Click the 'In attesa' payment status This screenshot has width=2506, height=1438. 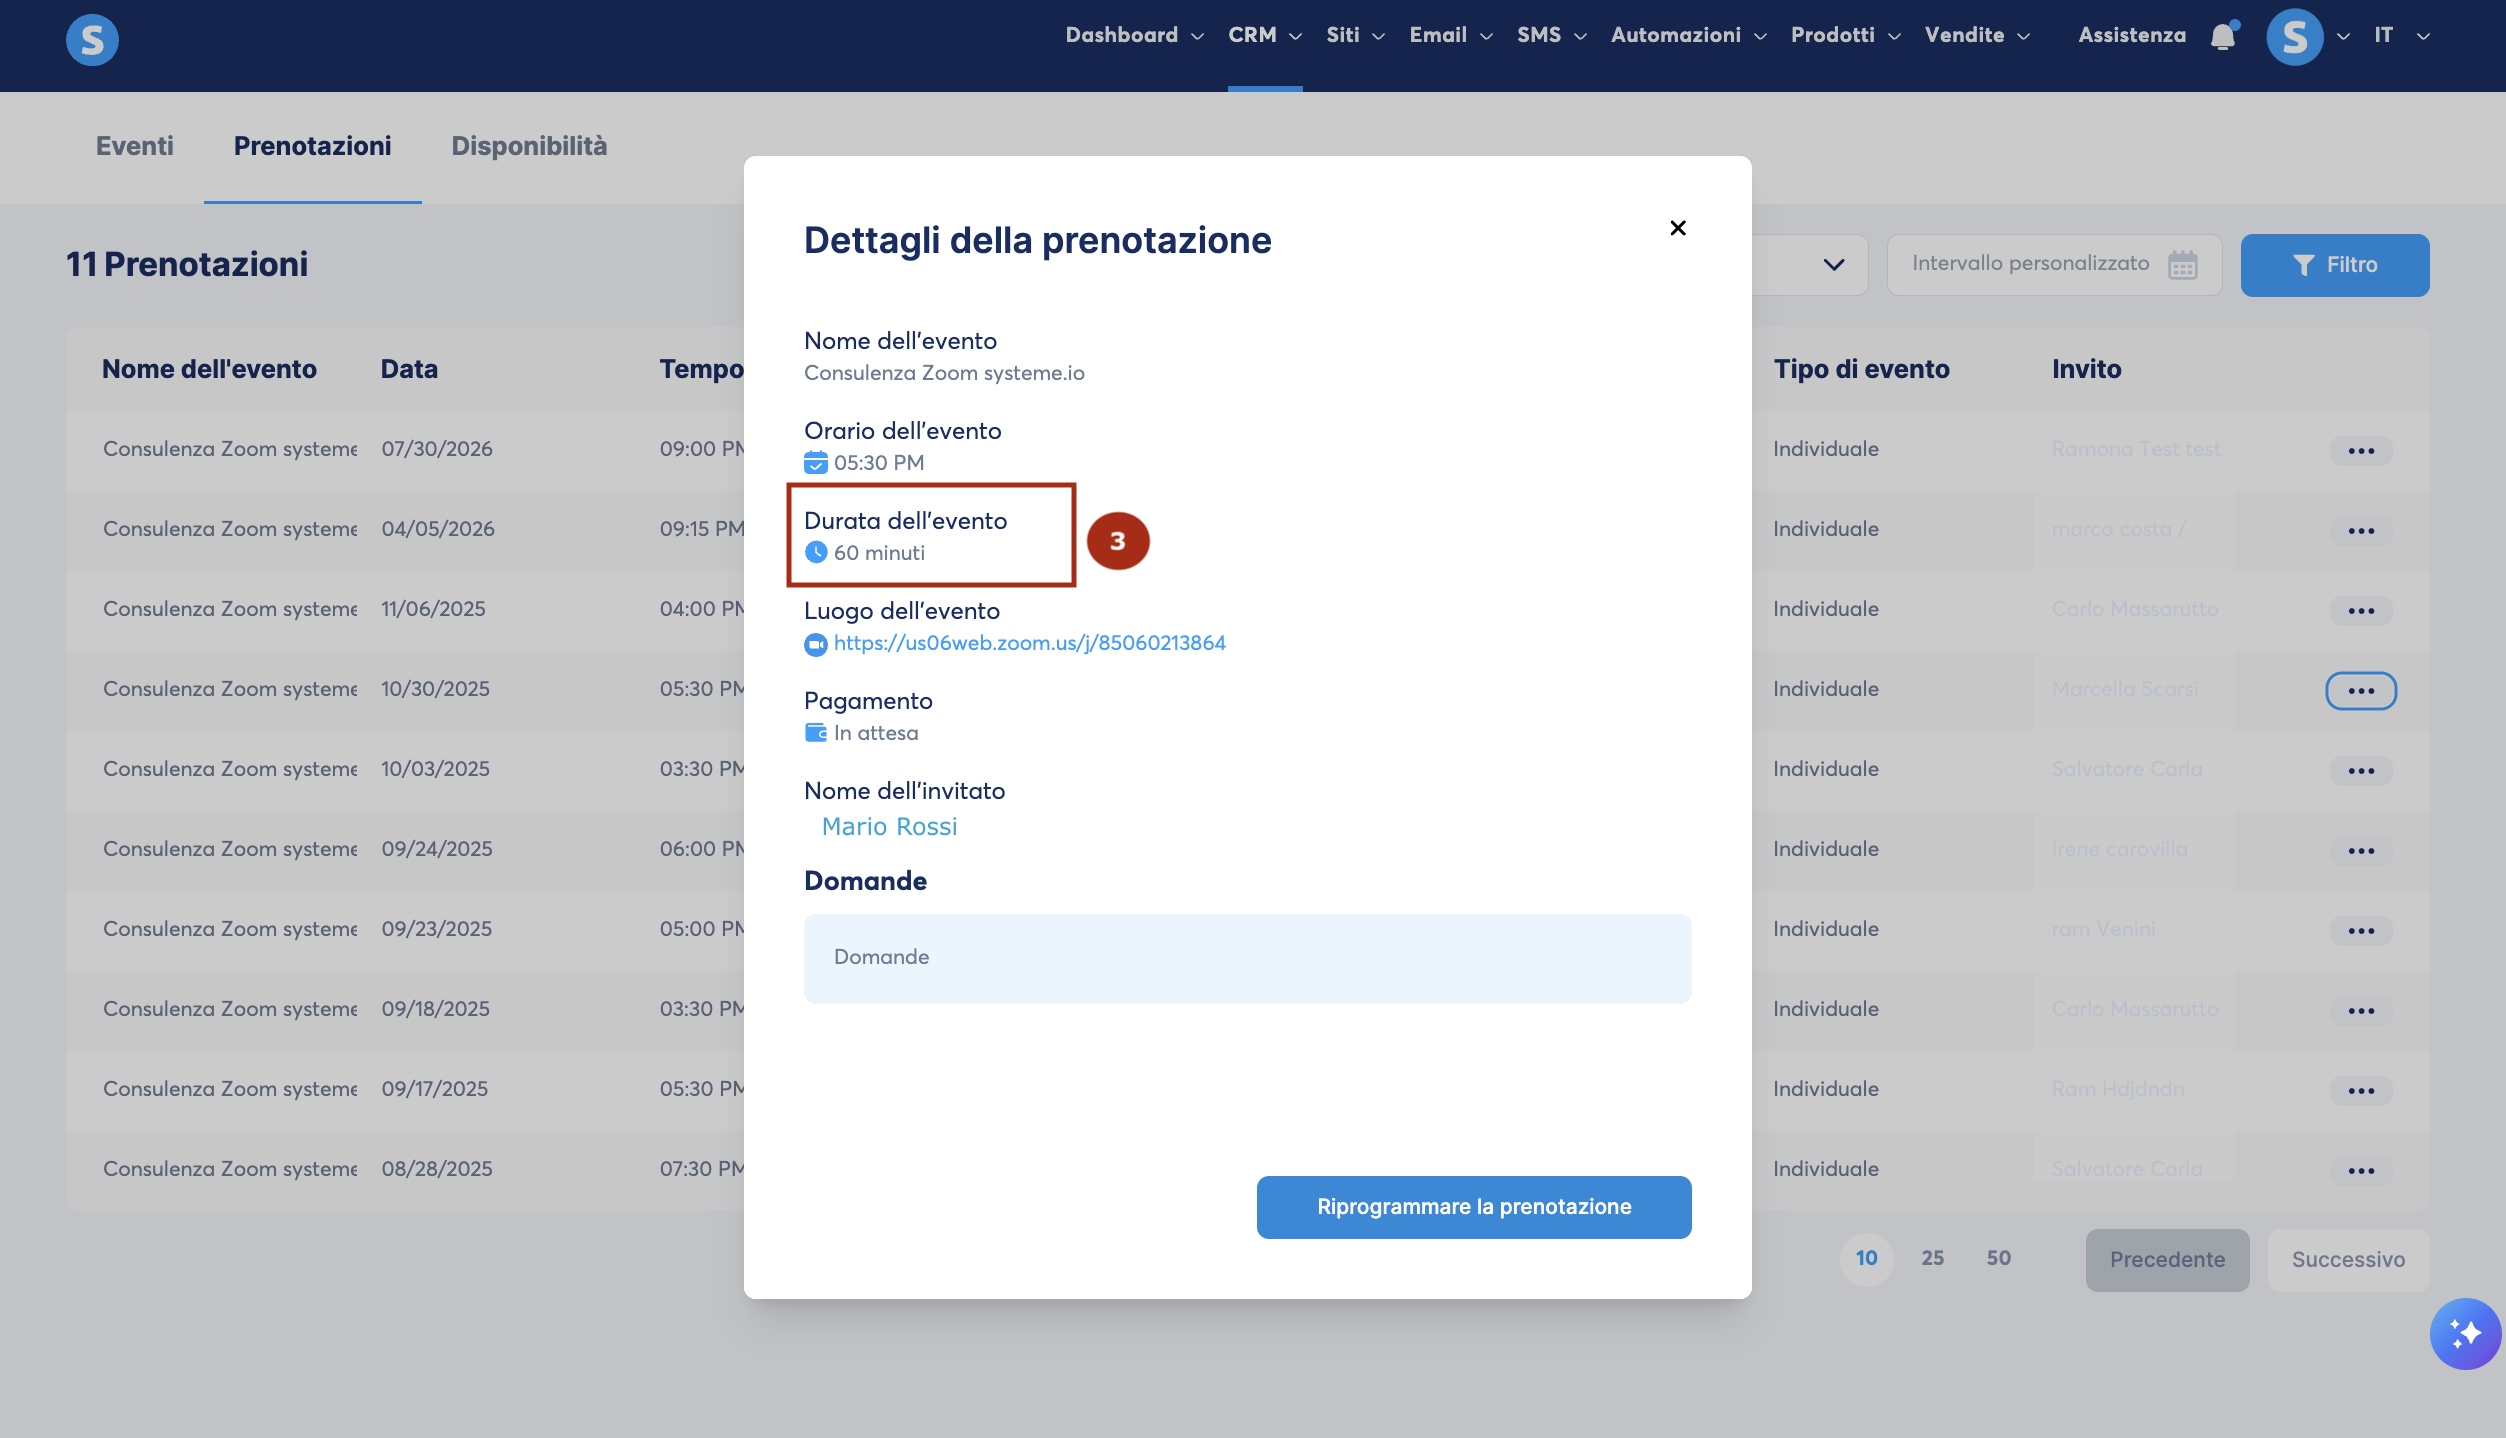(875, 733)
